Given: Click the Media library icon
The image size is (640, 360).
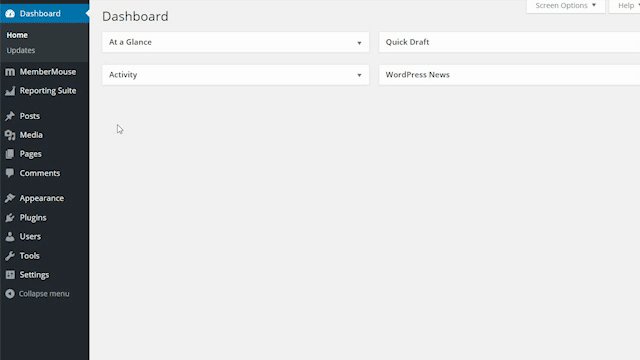Looking at the screenshot, I should (10, 135).
